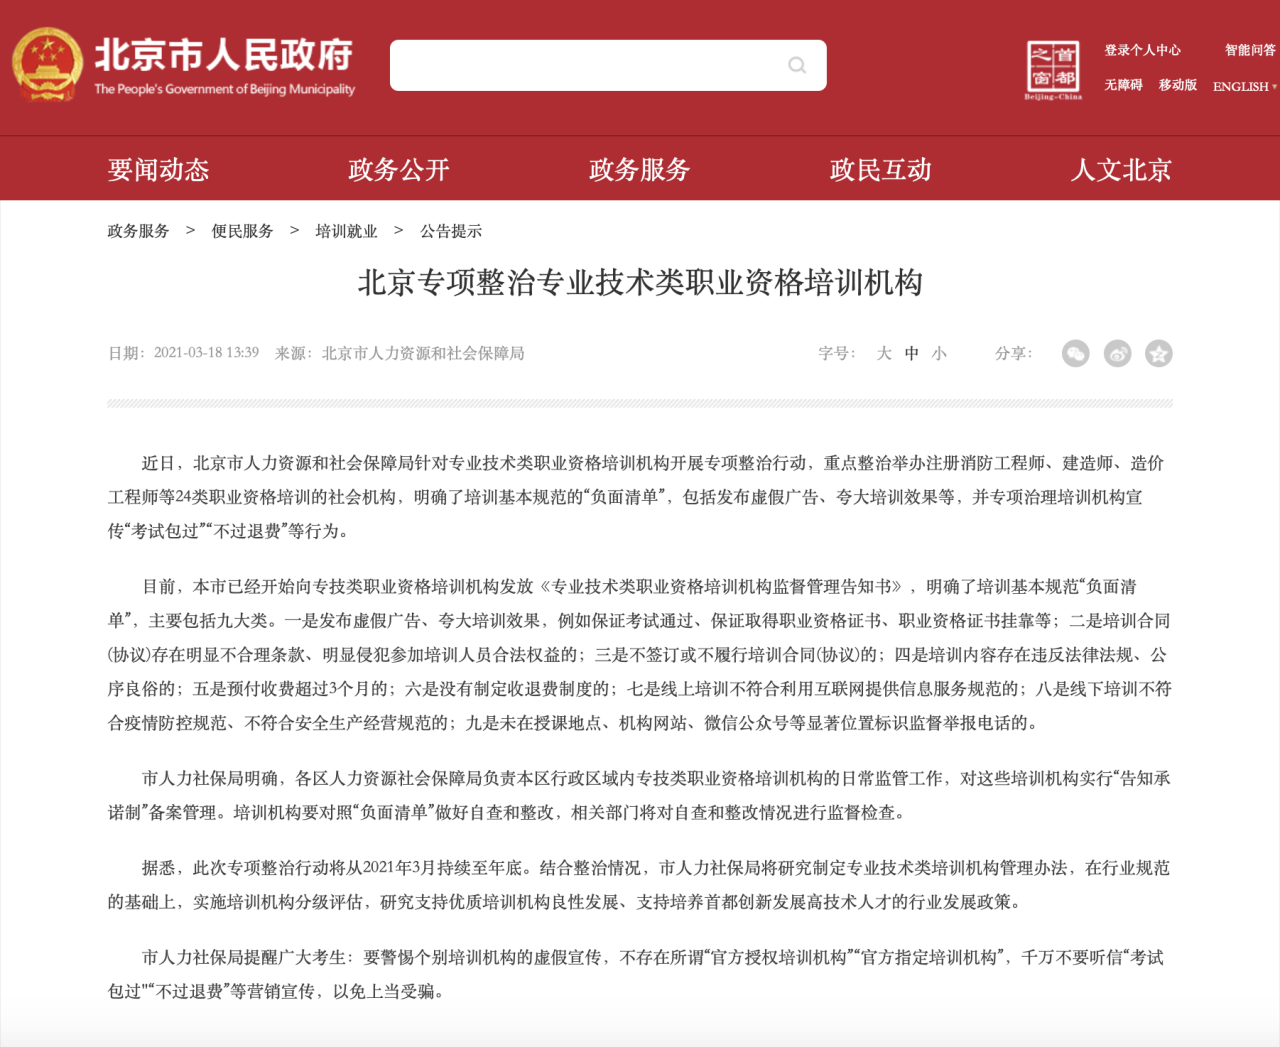Screen dimensions: 1280x1047
Task: Share article via Weibo icon
Action: [1117, 353]
